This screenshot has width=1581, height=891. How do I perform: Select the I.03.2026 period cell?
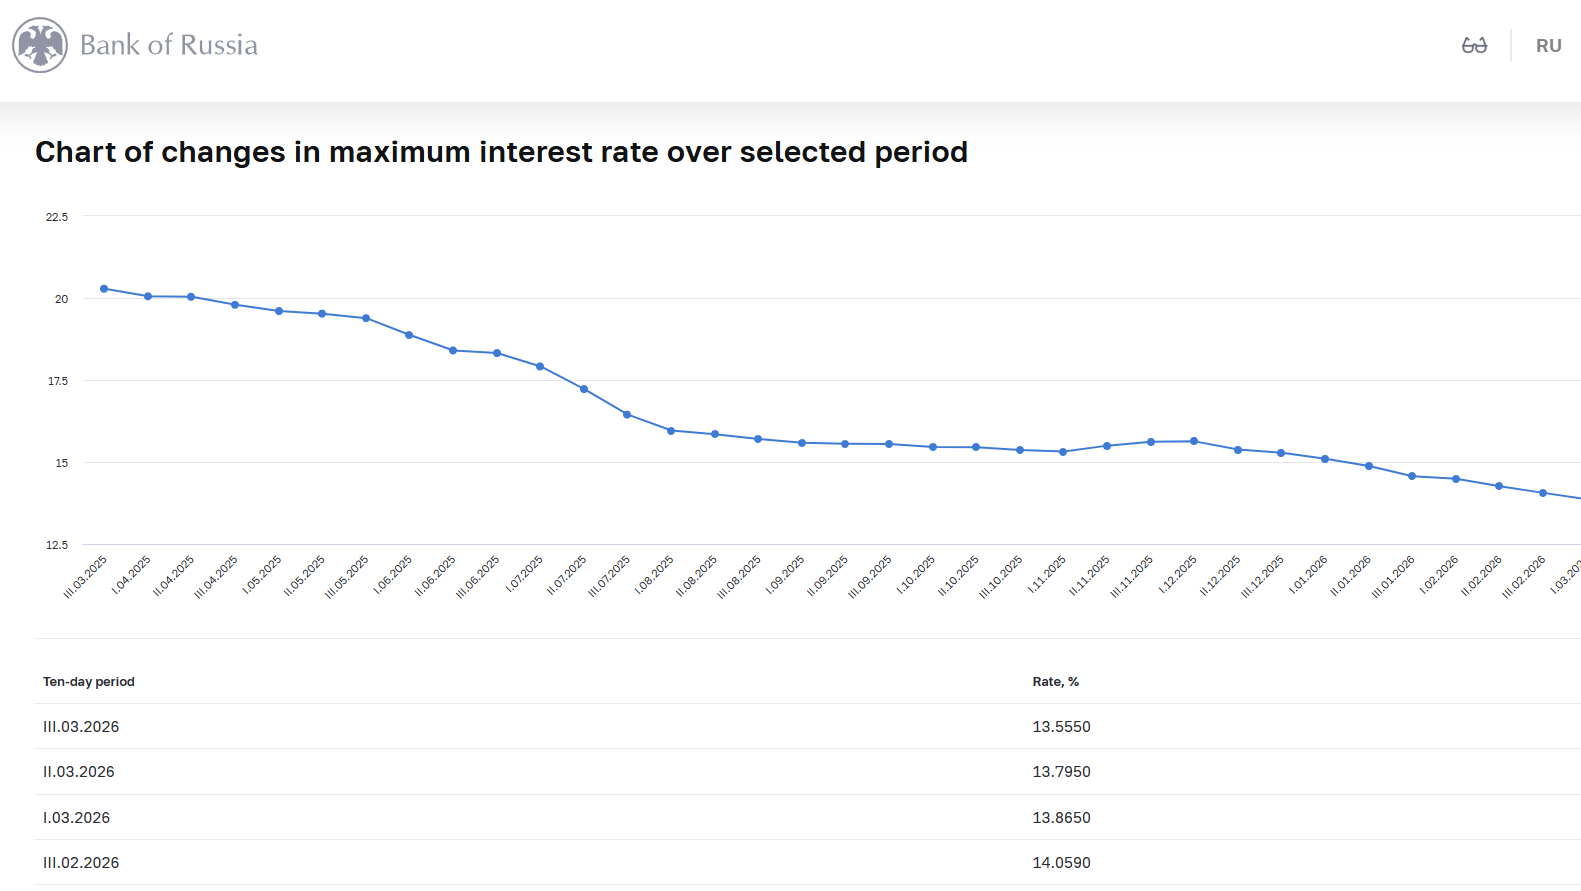(x=77, y=818)
